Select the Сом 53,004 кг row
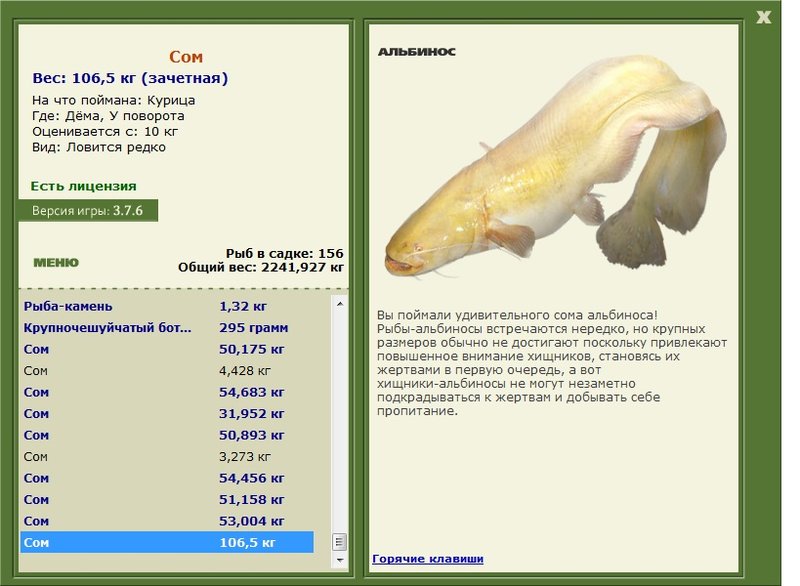Viewport: 800px width, 586px height. pos(167,521)
